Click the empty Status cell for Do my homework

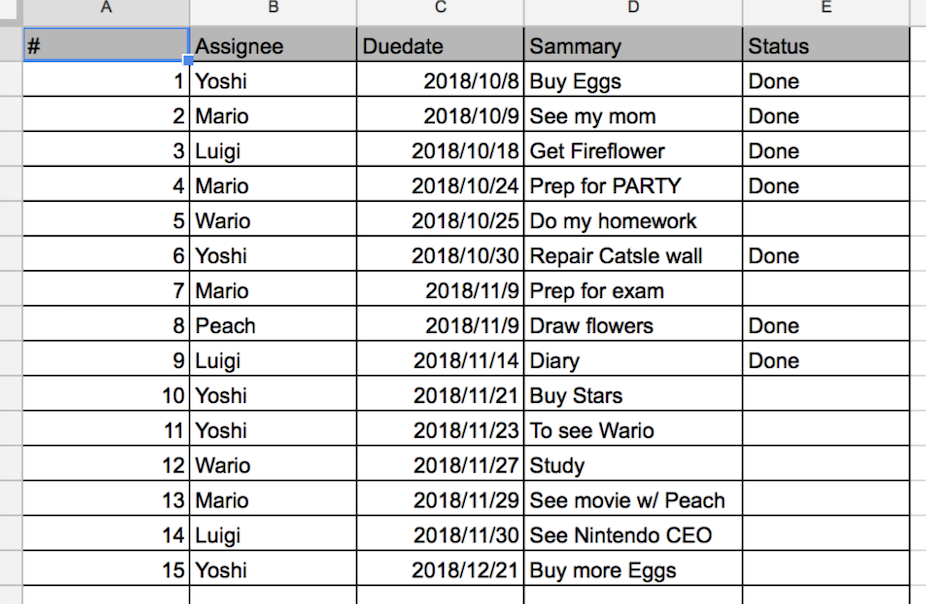(826, 219)
